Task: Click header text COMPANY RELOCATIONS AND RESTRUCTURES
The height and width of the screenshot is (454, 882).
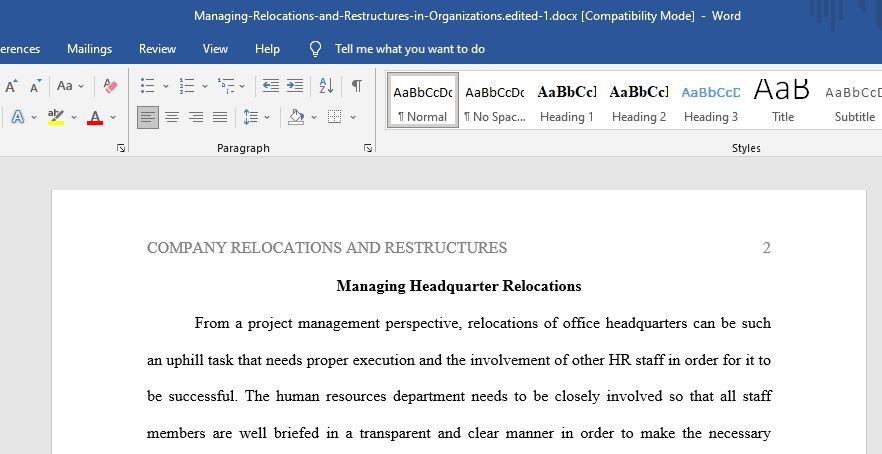Action: [x=327, y=248]
